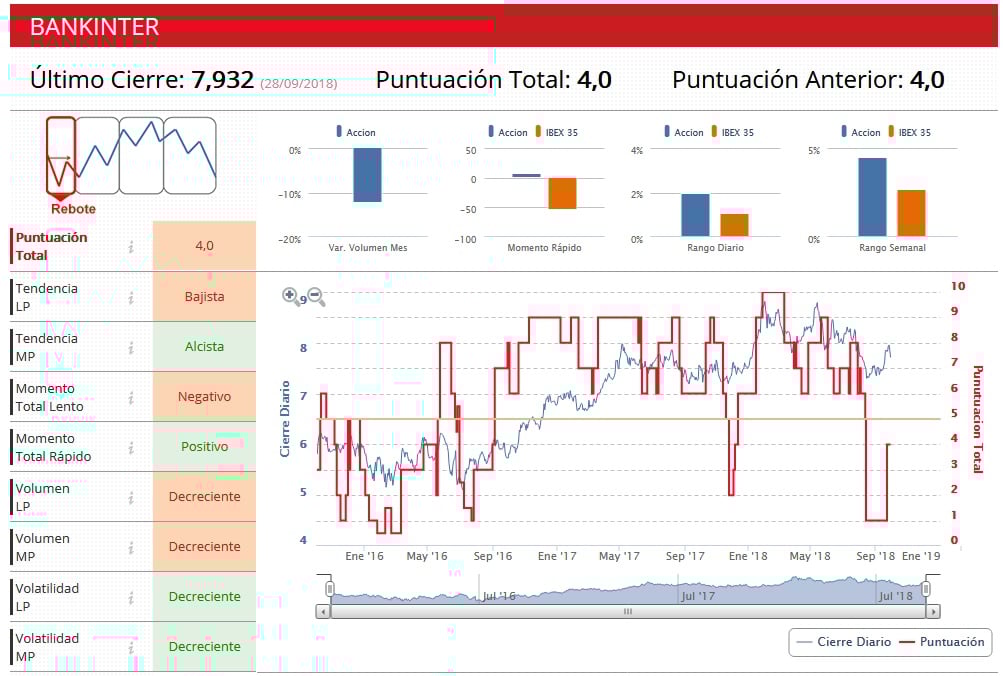The image size is (1003, 676).
Task: Click the orange IBEX 35 Rango Semanal bar
Action: pos(912,213)
